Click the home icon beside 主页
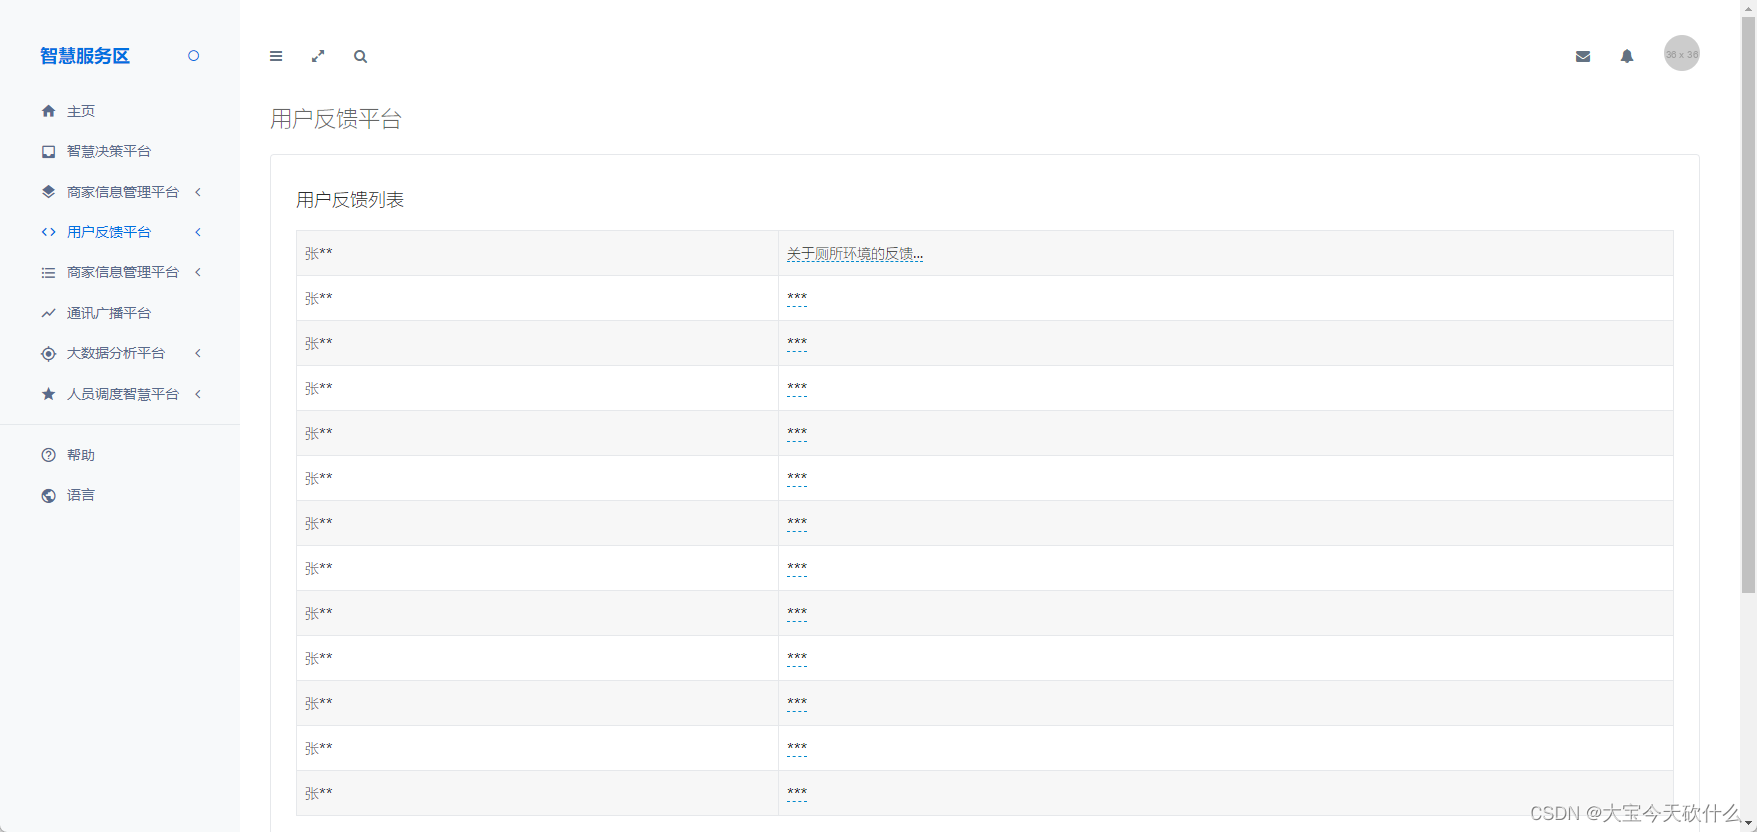1757x832 pixels. coord(48,111)
